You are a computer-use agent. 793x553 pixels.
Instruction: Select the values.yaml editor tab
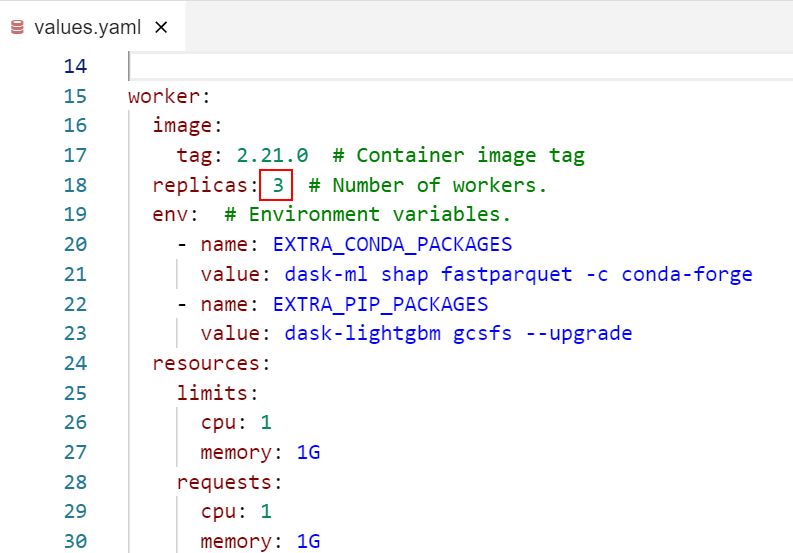tap(93, 27)
